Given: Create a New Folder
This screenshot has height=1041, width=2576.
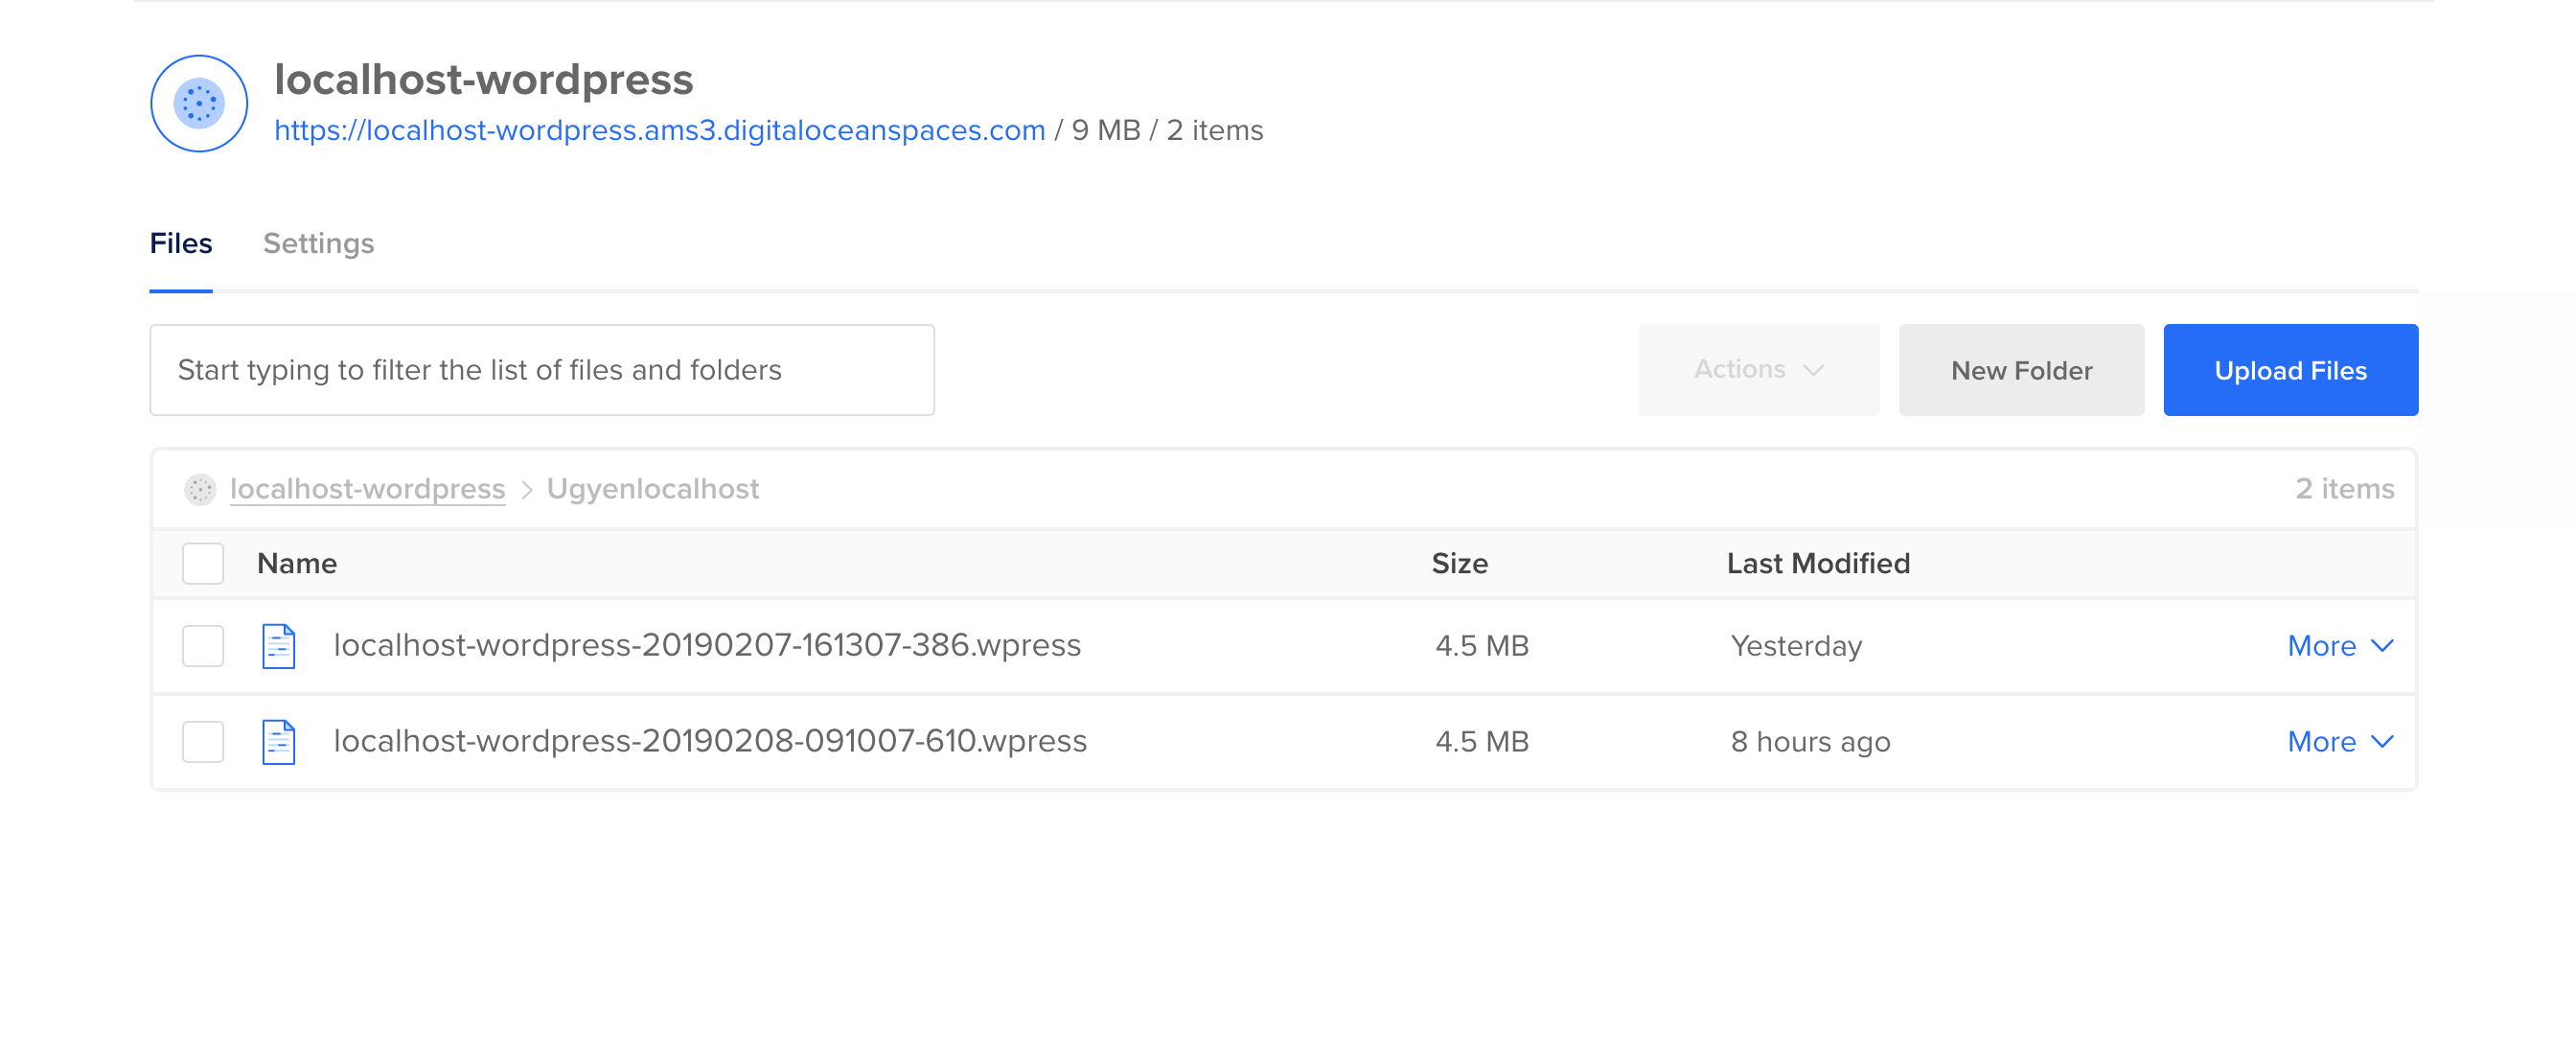Looking at the screenshot, I should pos(2021,370).
